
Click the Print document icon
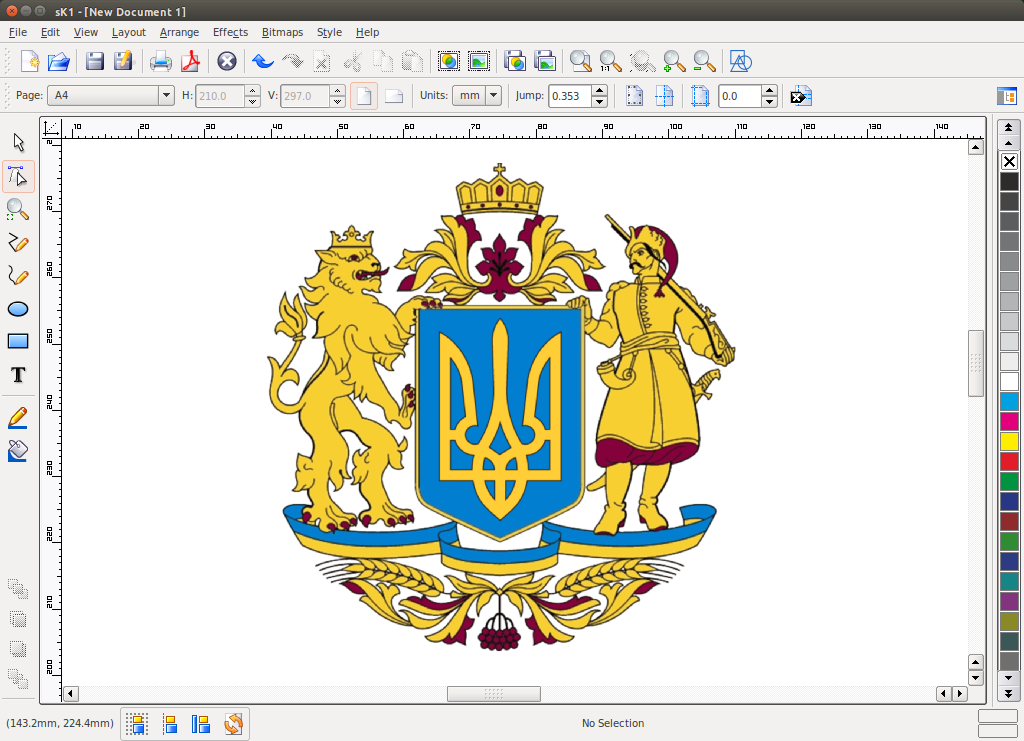[x=160, y=62]
